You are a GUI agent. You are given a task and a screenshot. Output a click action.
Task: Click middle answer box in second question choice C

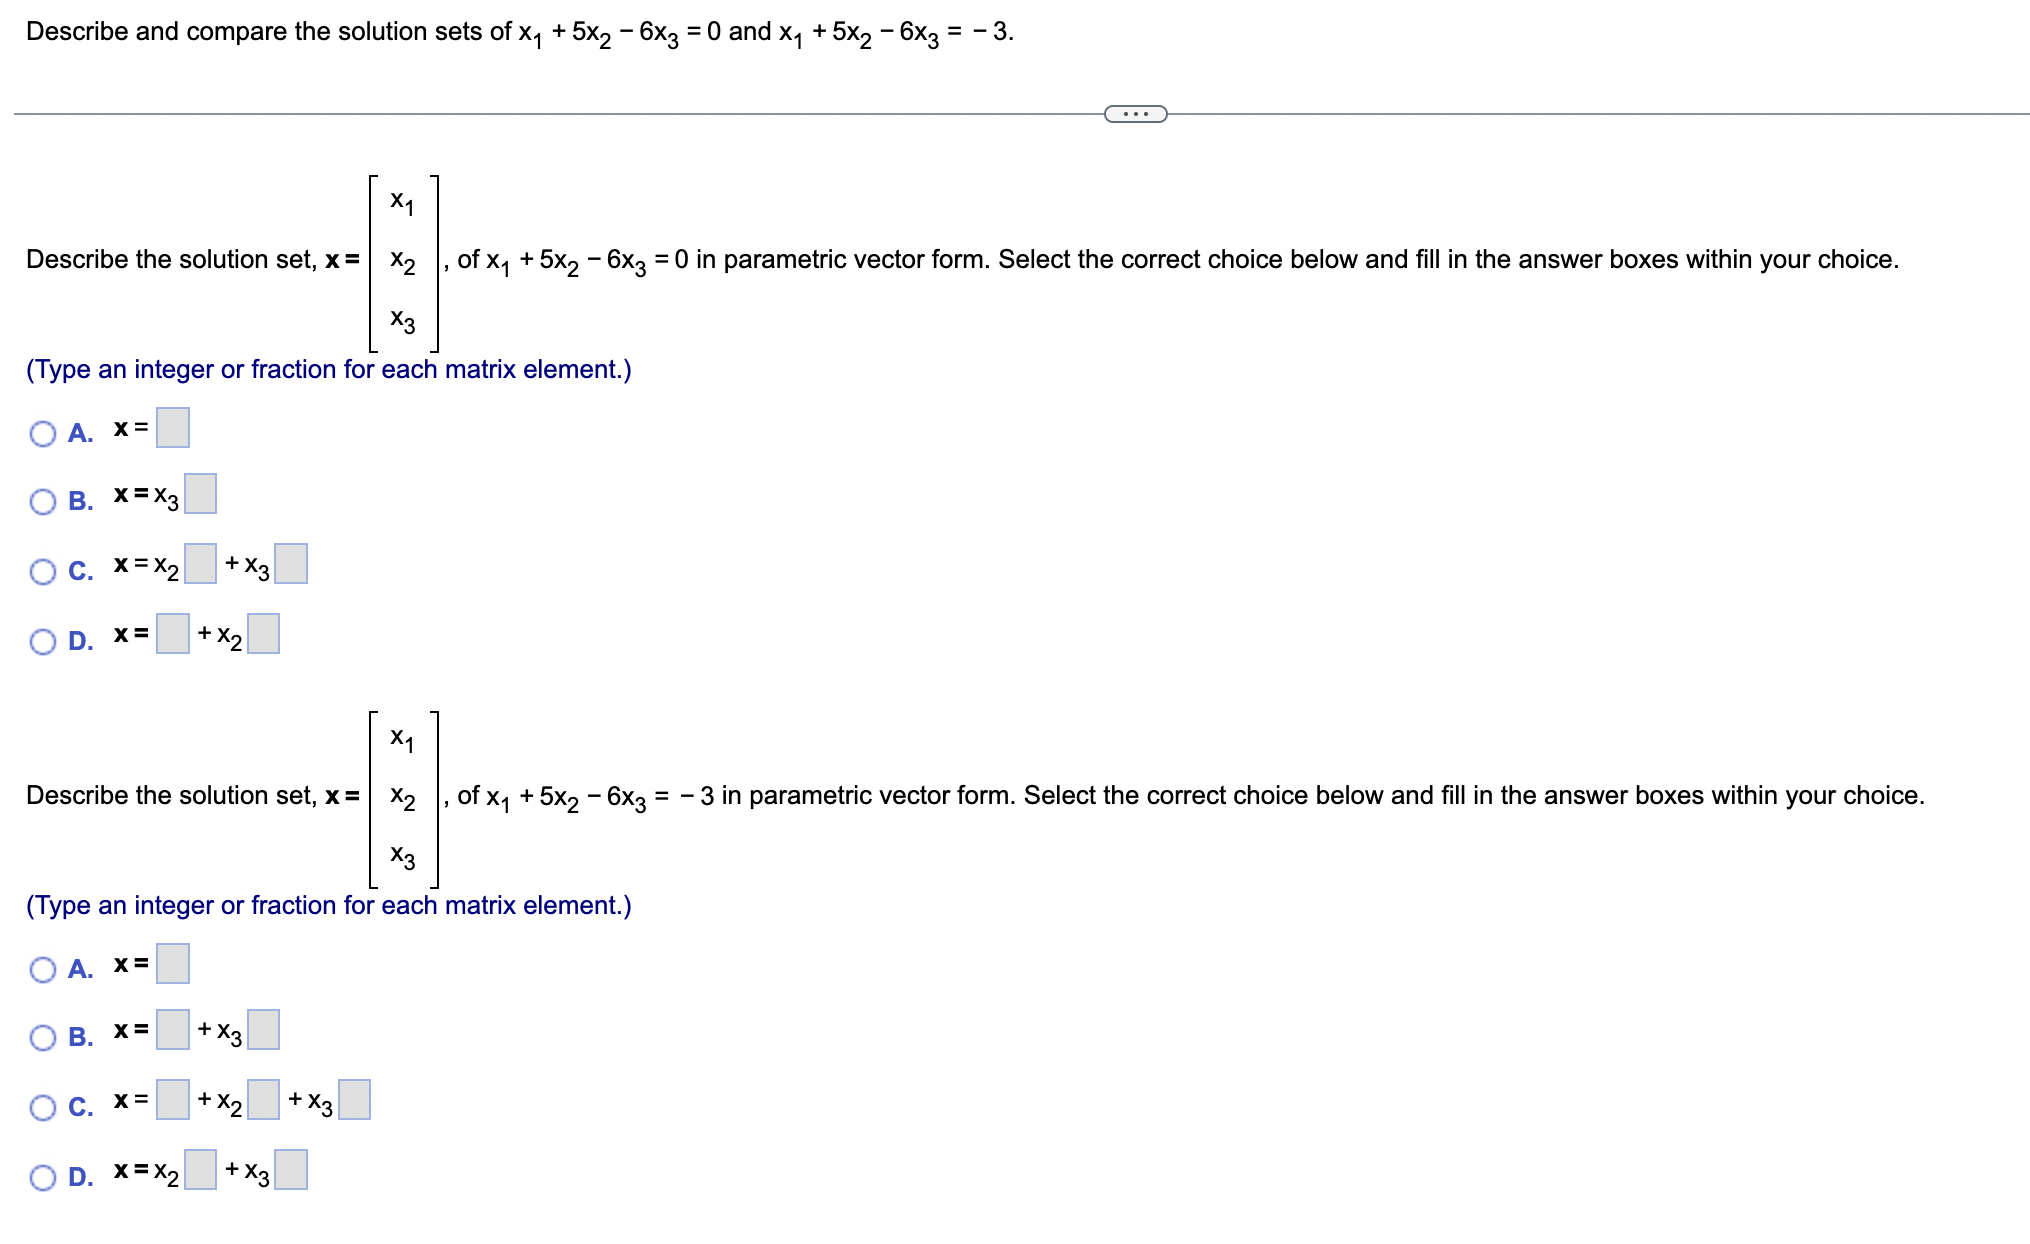tap(262, 1100)
